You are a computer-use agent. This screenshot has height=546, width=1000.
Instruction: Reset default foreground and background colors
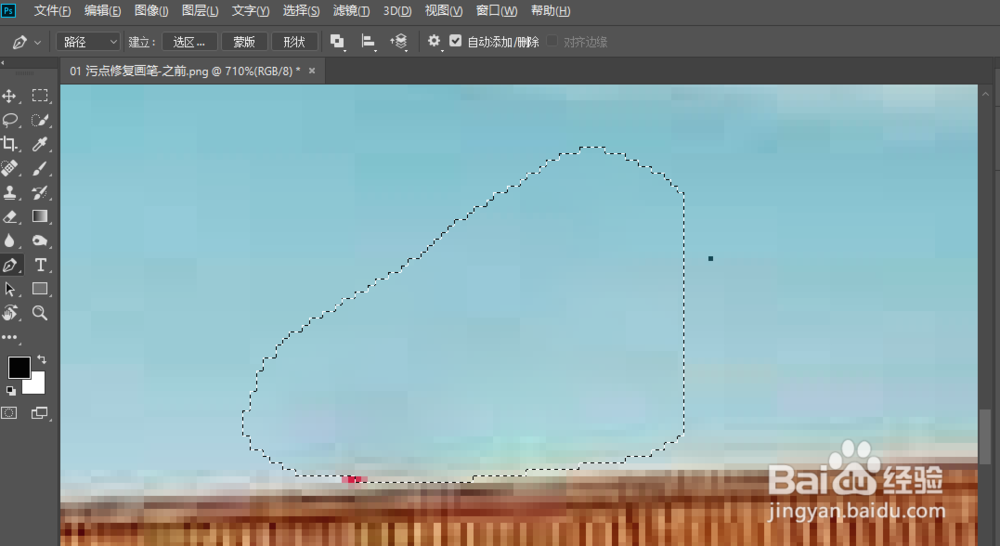[x=11, y=390]
